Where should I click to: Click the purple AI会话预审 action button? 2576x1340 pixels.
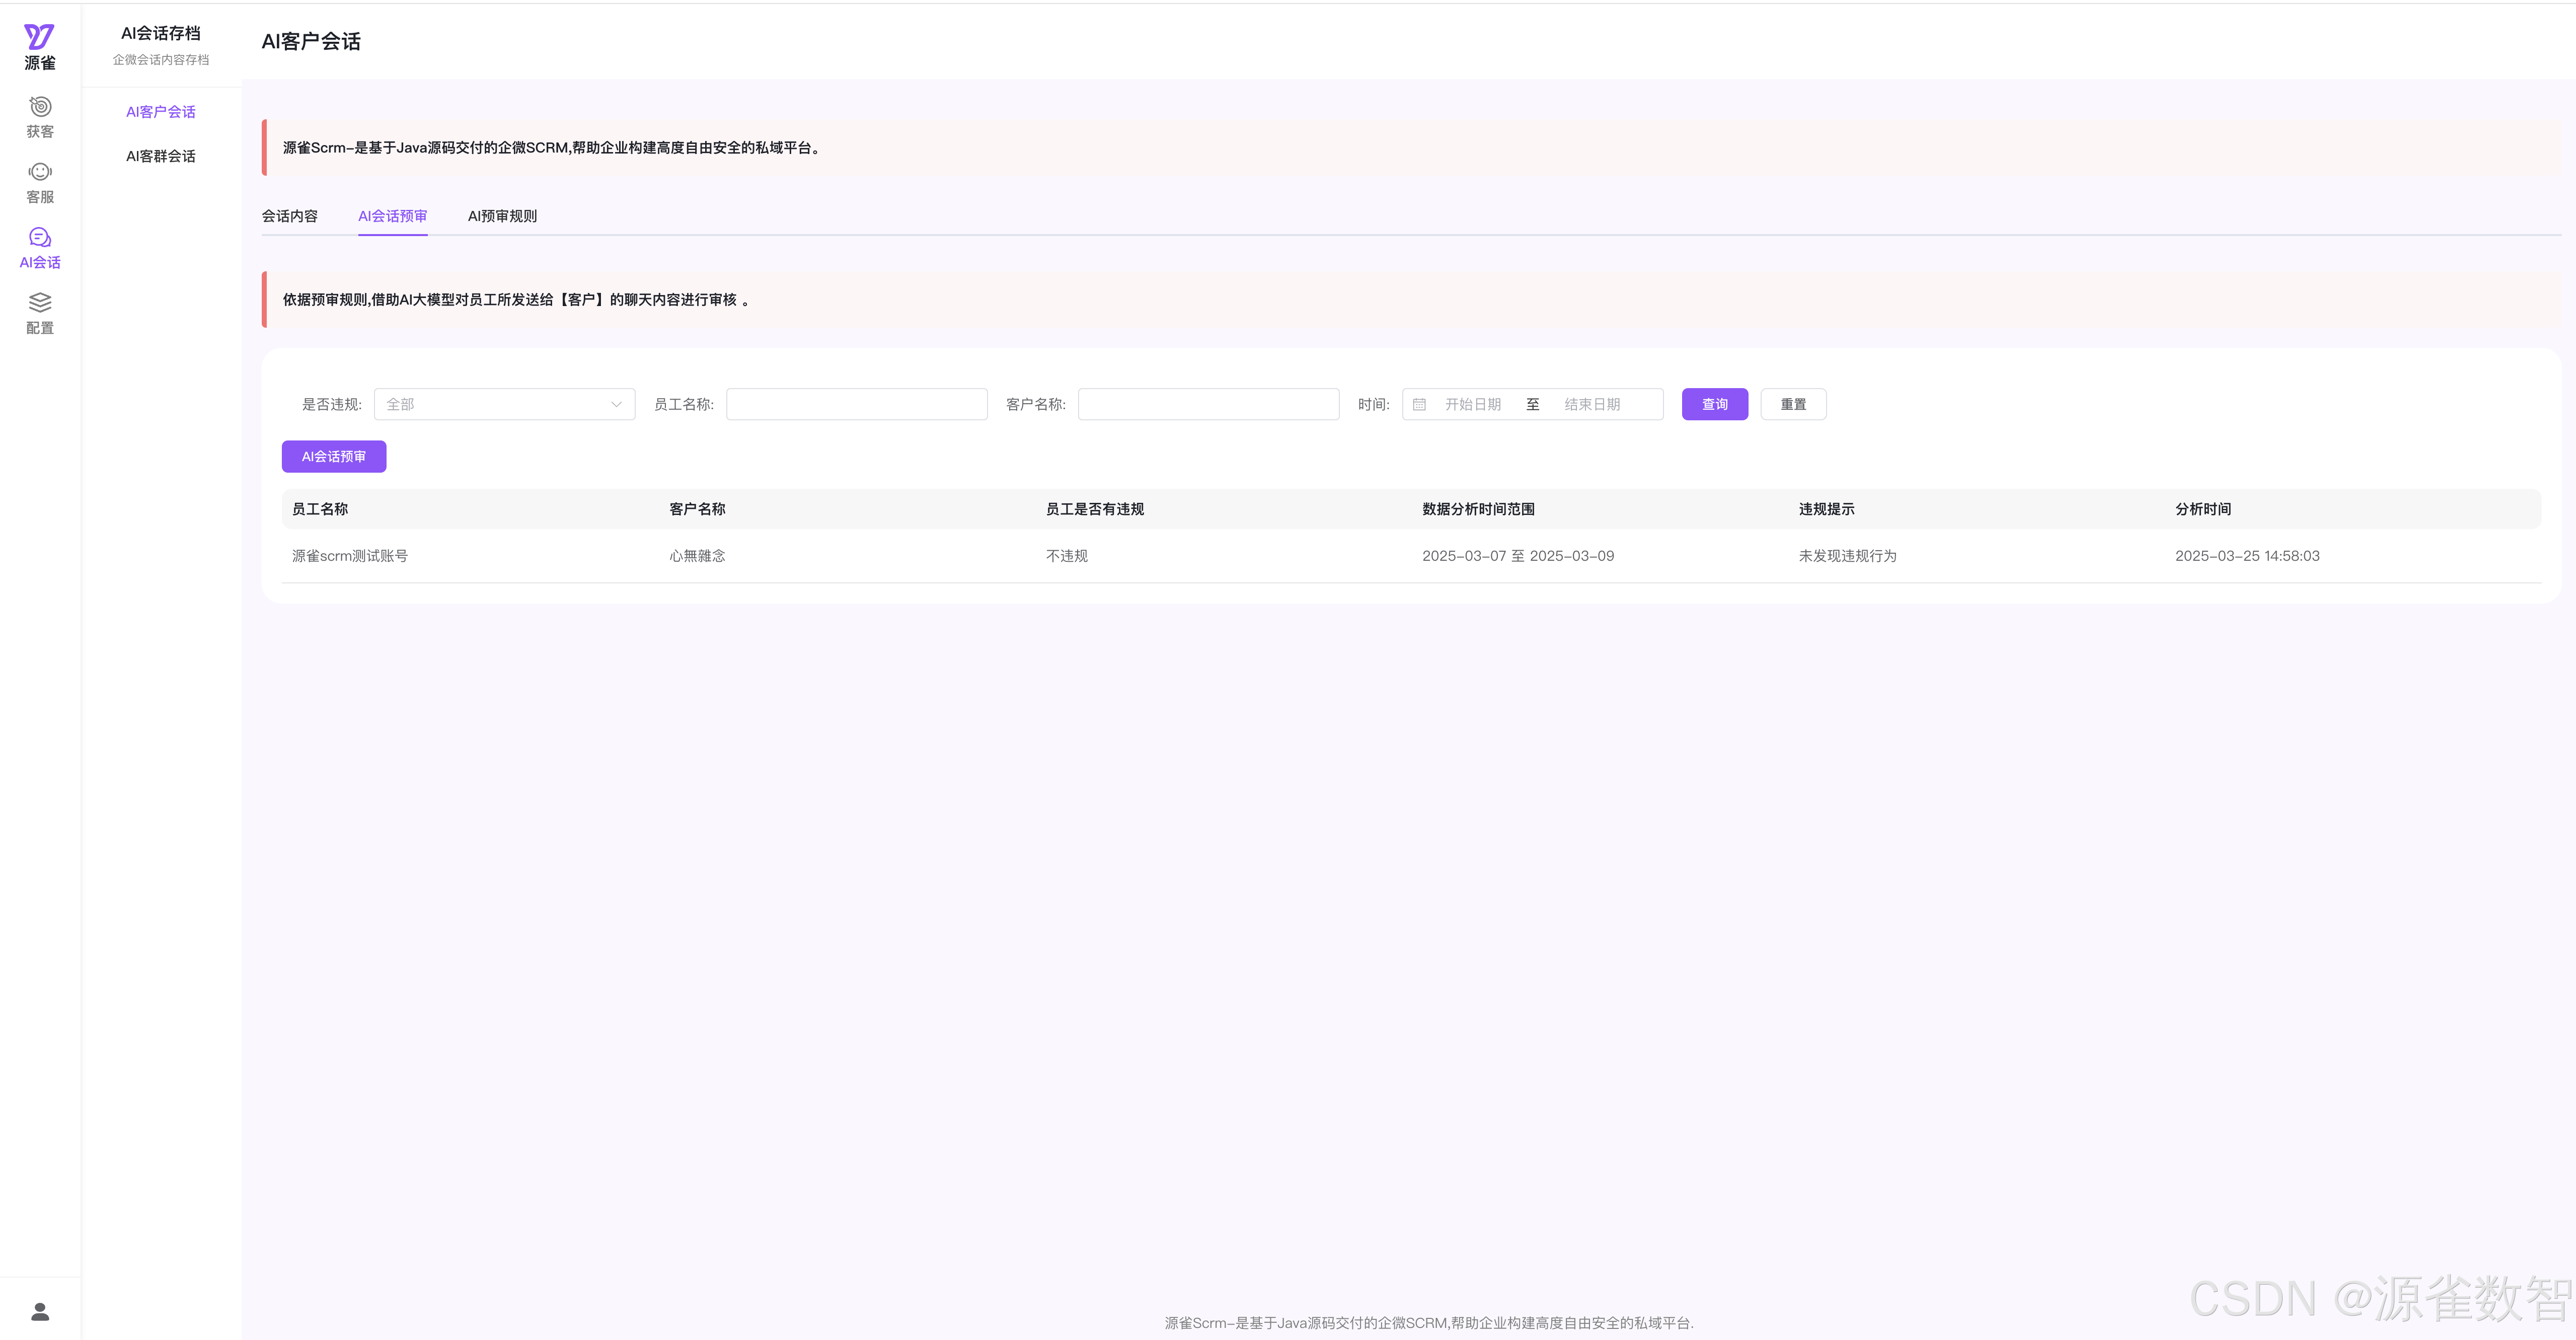pos(333,456)
